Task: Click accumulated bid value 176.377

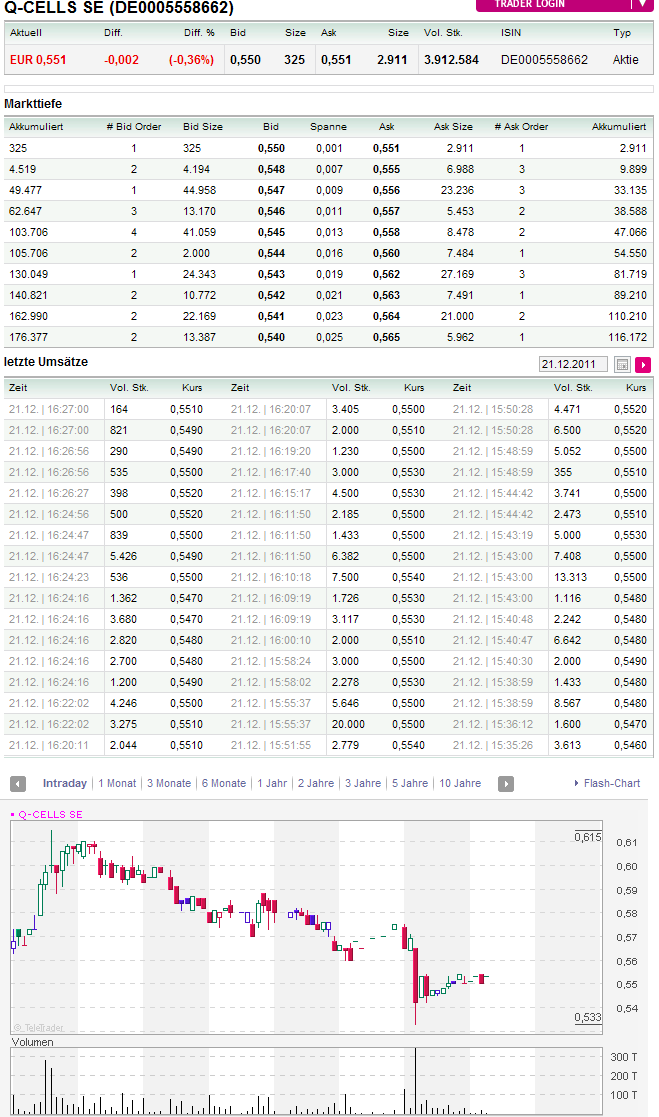Action: pos(26,337)
